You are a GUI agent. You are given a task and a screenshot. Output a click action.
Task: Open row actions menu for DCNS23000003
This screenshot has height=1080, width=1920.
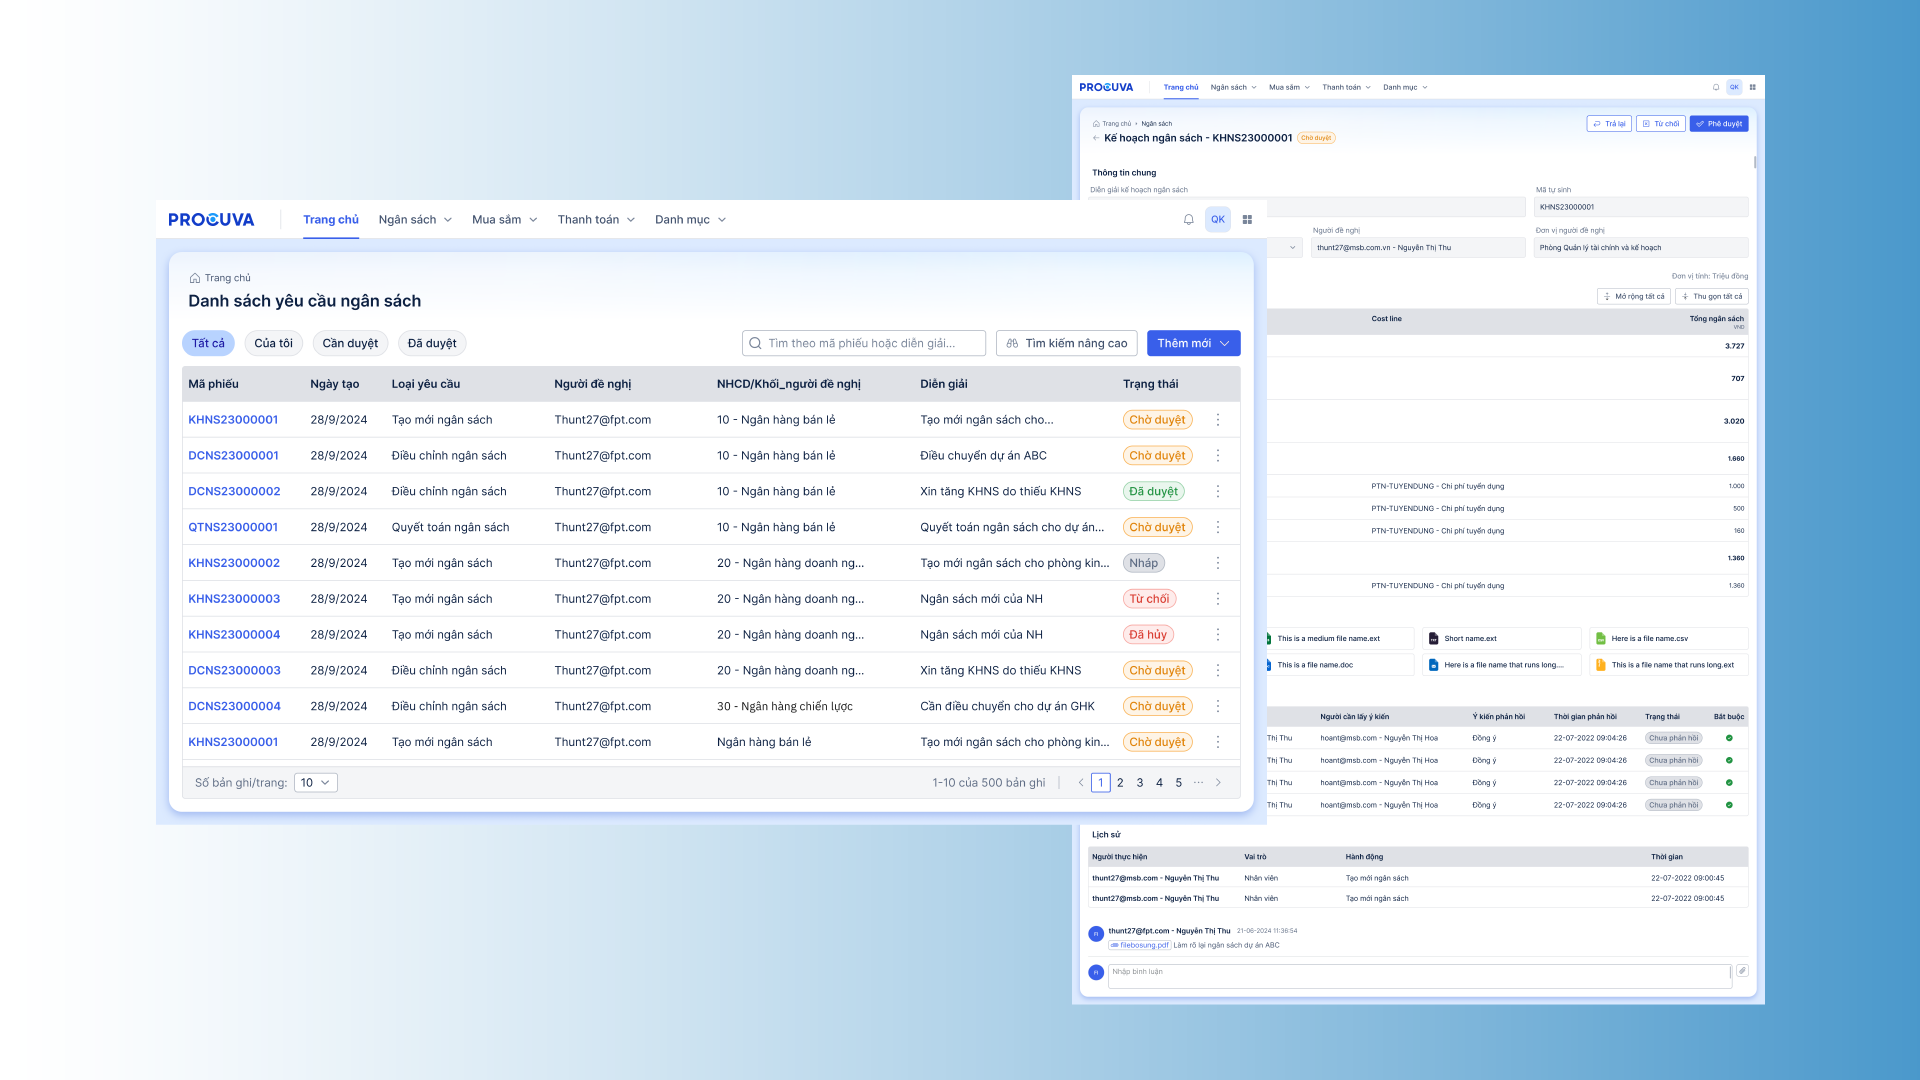coord(1218,671)
